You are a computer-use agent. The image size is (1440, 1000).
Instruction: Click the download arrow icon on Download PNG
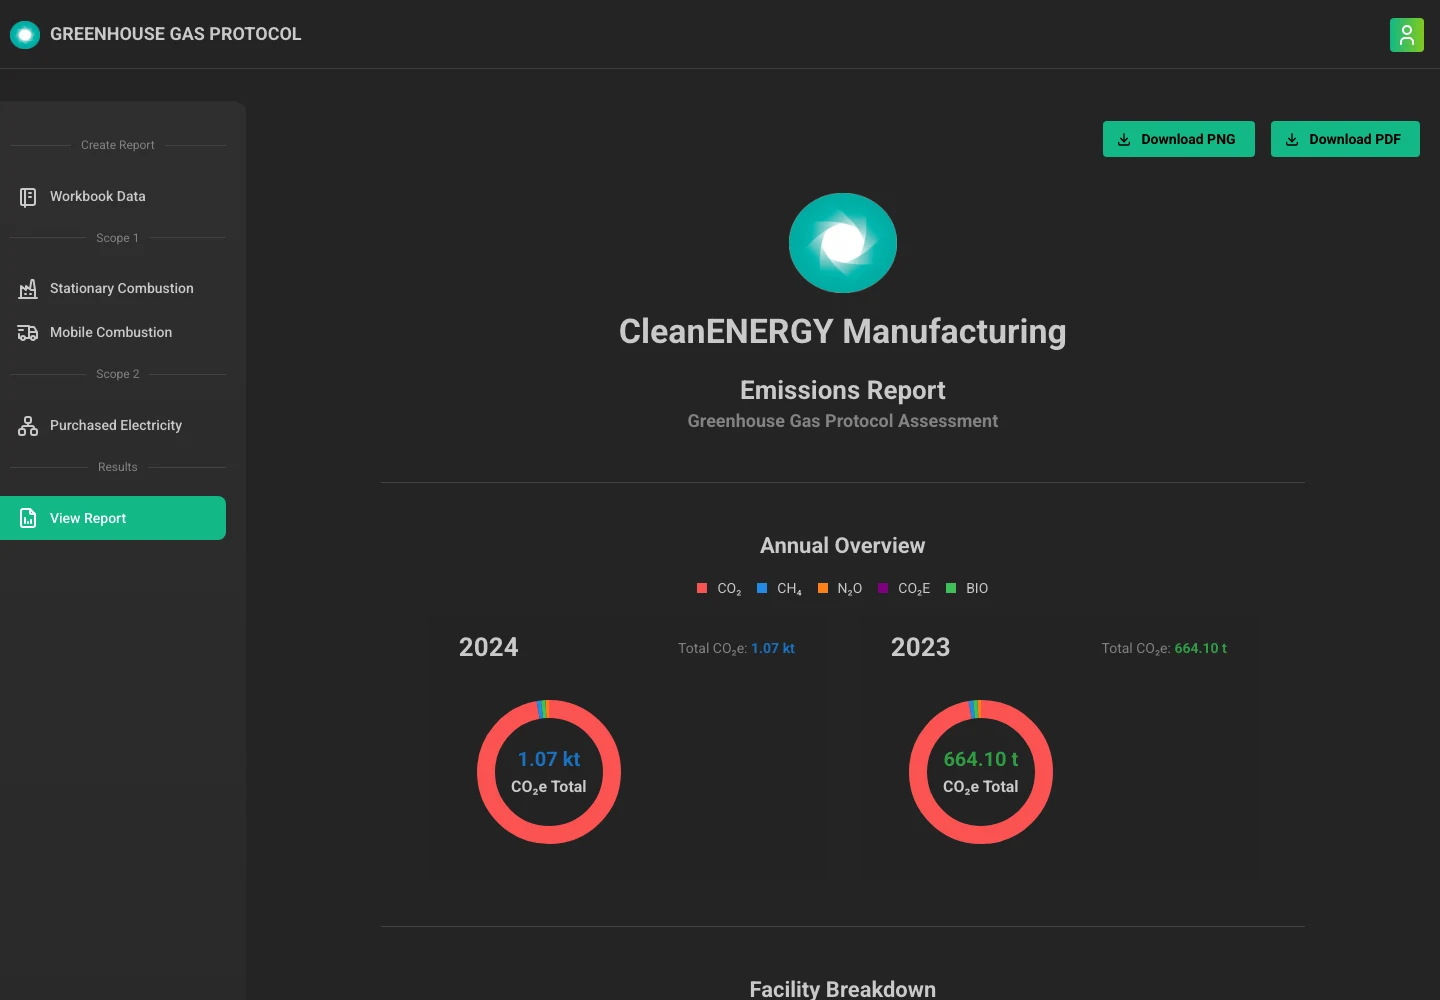[1124, 140]
